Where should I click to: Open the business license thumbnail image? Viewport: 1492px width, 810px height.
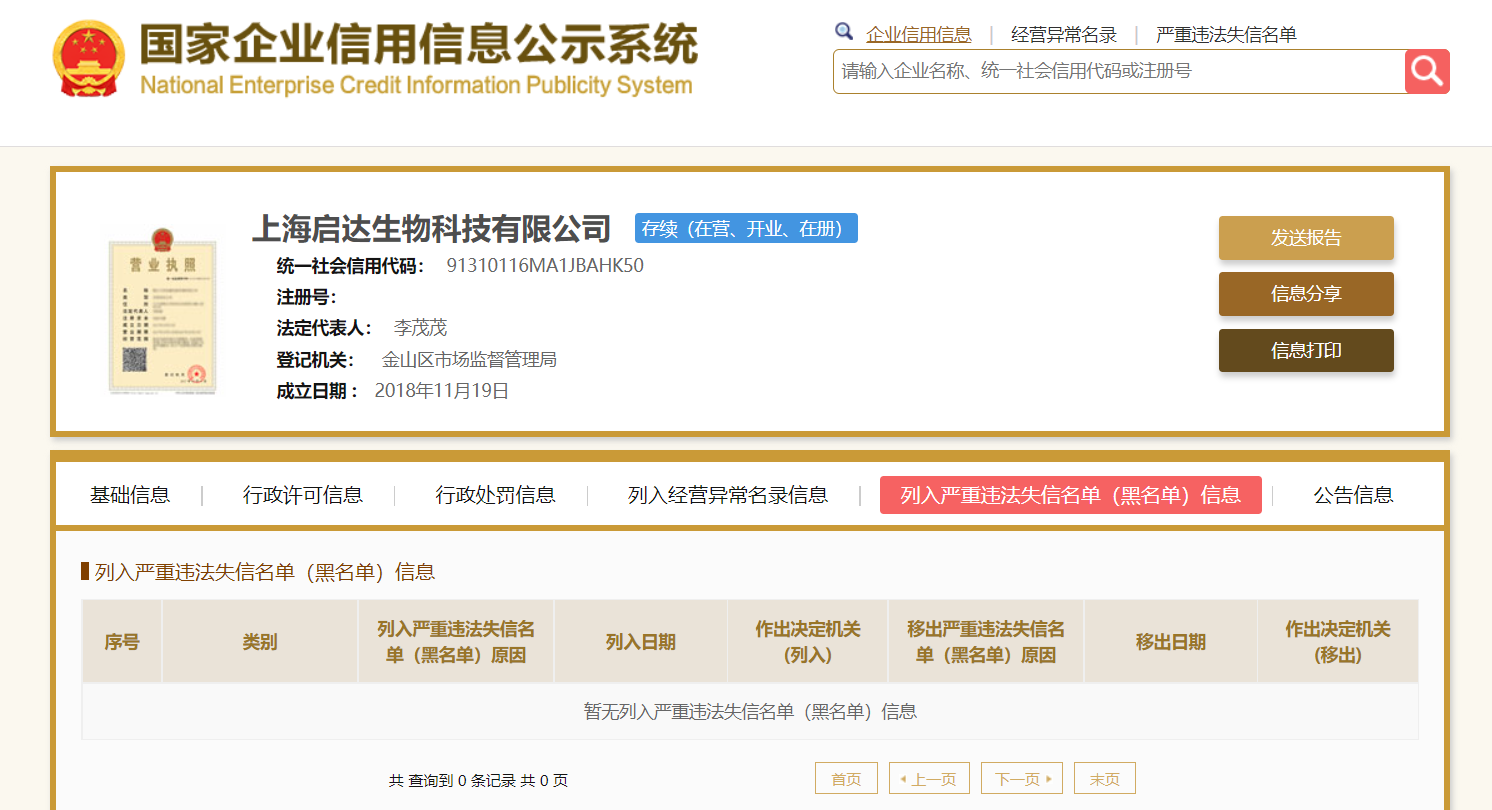163,310
